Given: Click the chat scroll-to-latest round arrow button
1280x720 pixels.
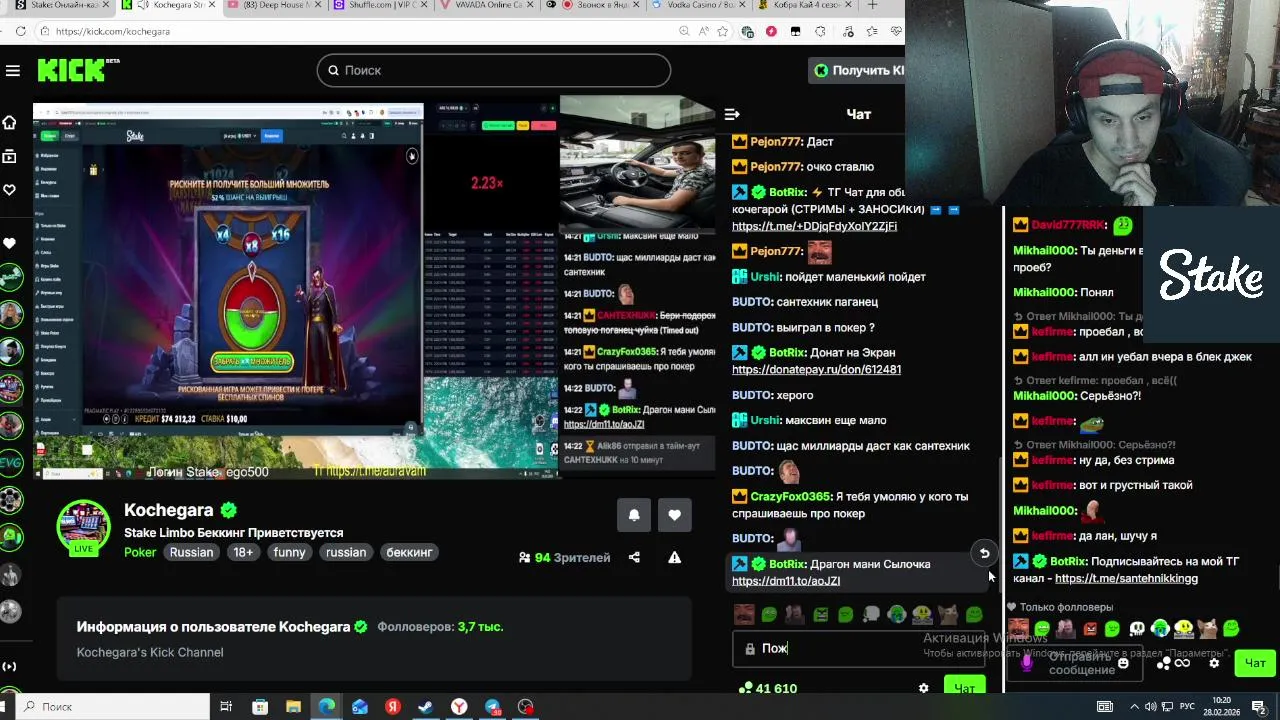Looking at the screenshot, I should point(984,553).
